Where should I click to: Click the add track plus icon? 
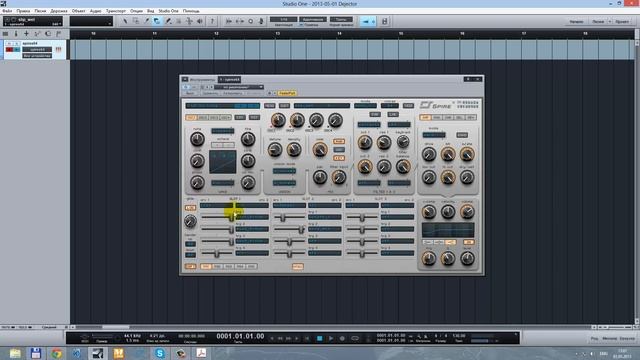pos(27,34)
